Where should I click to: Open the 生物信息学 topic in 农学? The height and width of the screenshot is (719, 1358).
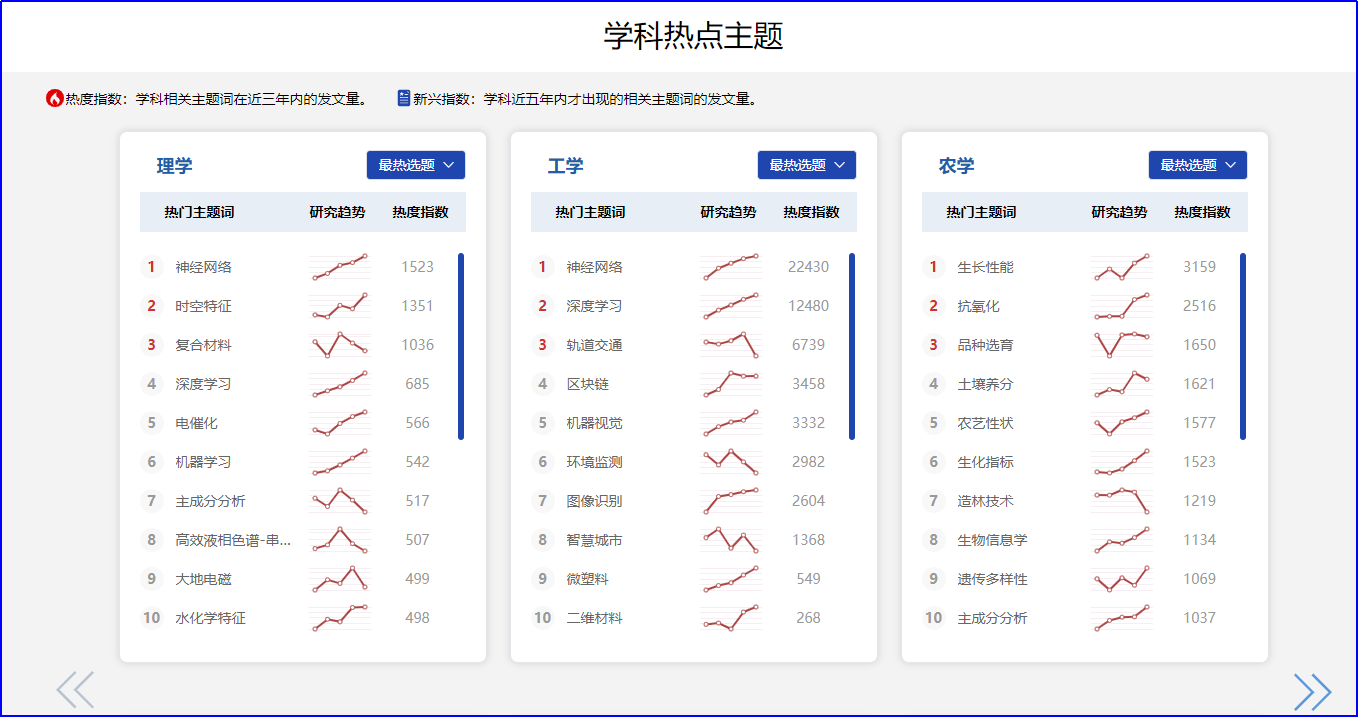click(x=992, y=540)
